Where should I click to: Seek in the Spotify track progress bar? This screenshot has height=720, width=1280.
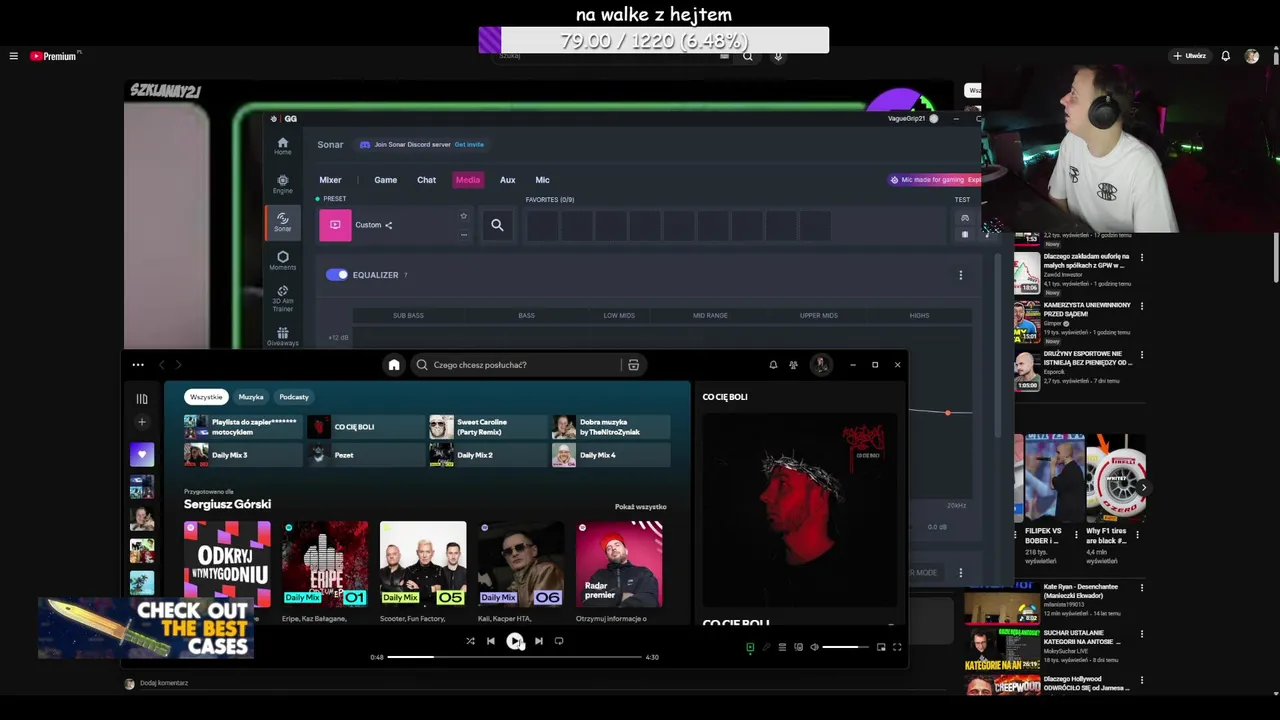[x=514, y=657]
